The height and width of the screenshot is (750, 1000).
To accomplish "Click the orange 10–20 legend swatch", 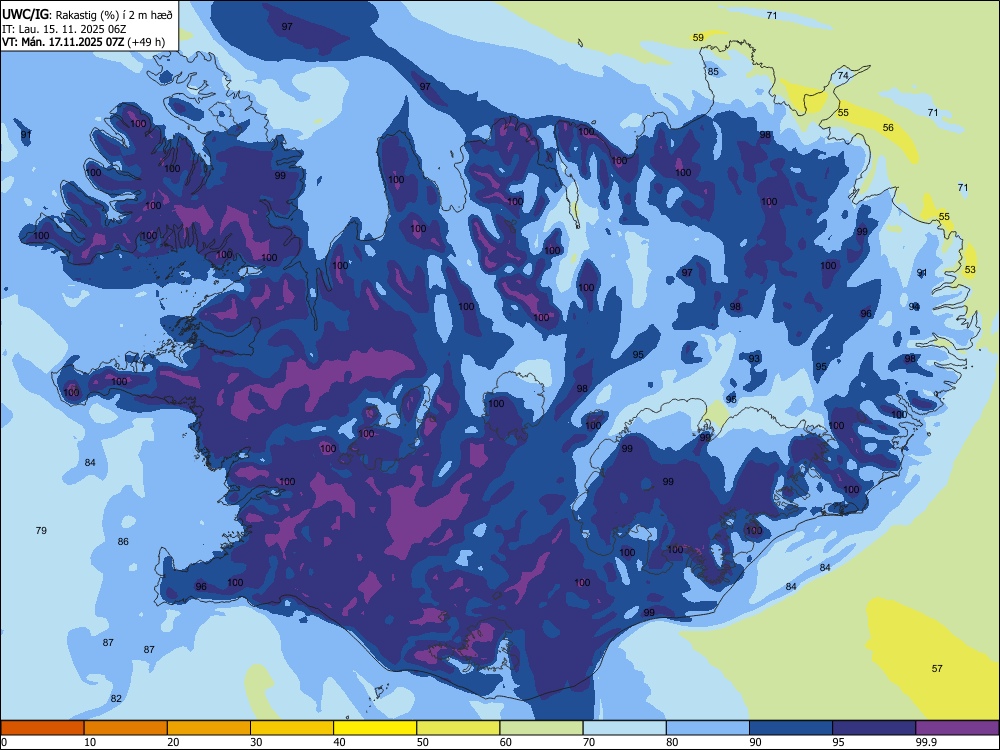I will click(126, 728).
